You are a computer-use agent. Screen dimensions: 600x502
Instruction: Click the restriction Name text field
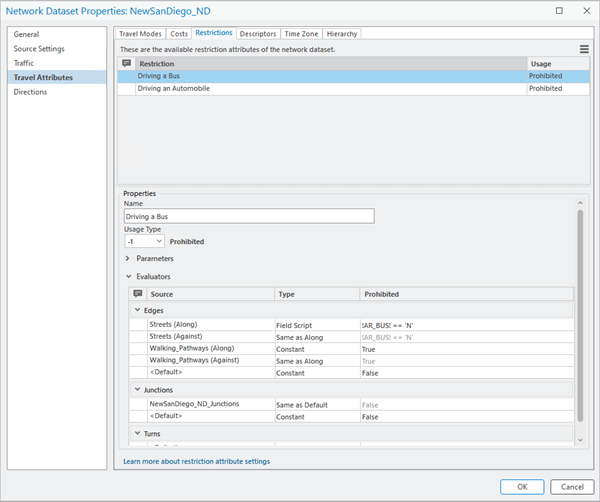pyautogui.click(x=248, y=215)
